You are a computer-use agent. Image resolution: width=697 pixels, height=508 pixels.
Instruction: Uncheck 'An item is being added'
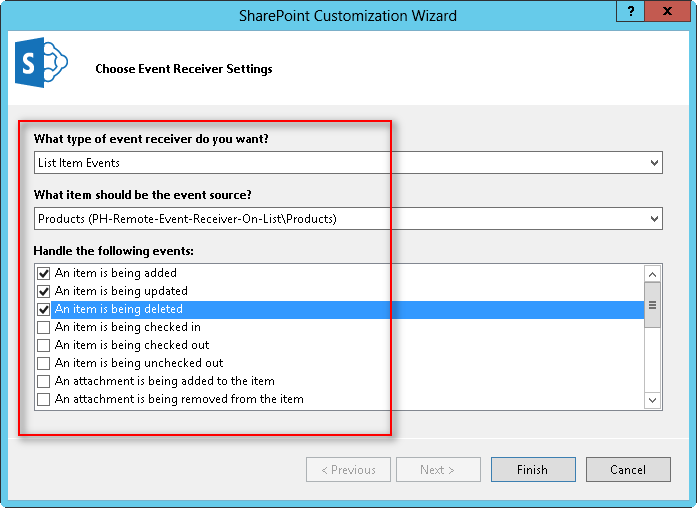44,273
